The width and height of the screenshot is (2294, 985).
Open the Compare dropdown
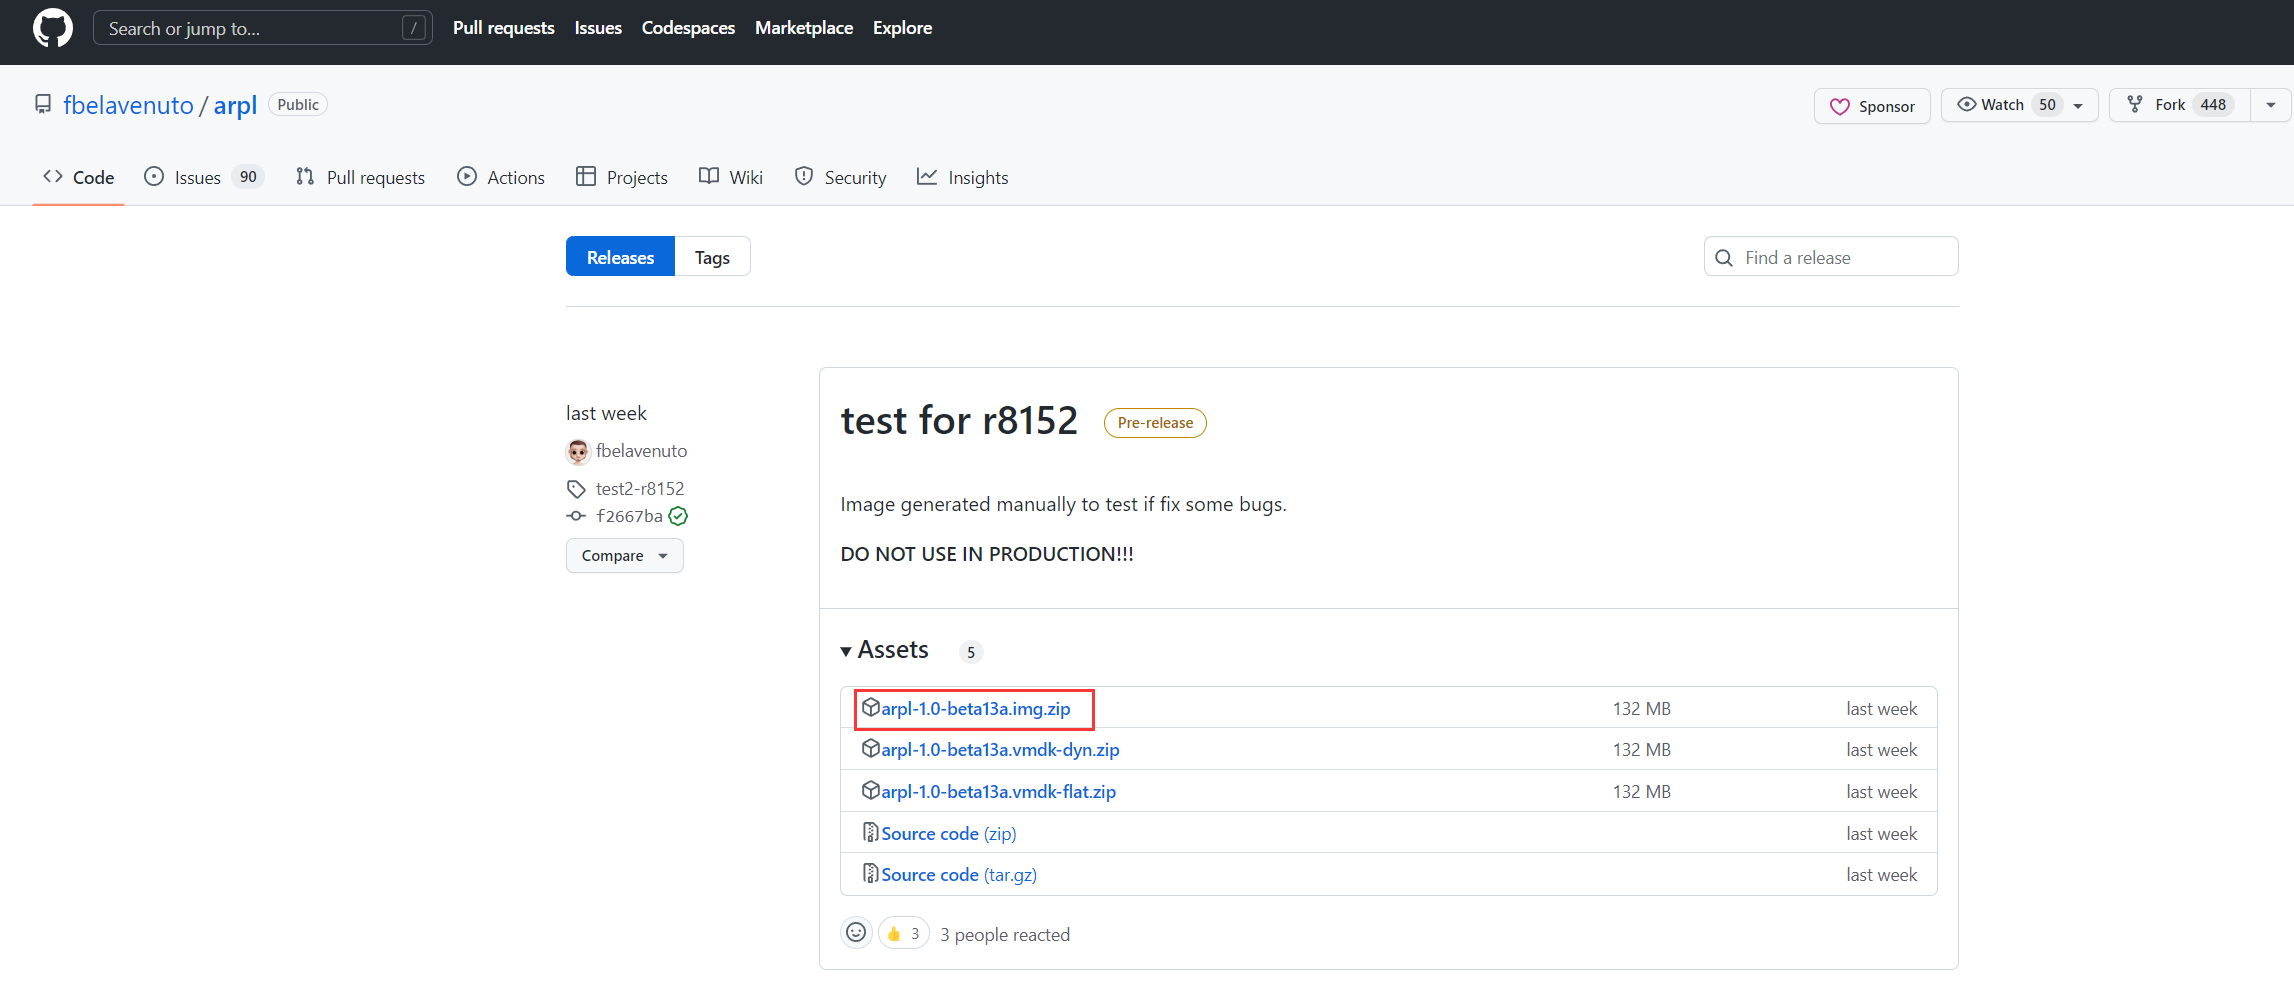[625, 556]
